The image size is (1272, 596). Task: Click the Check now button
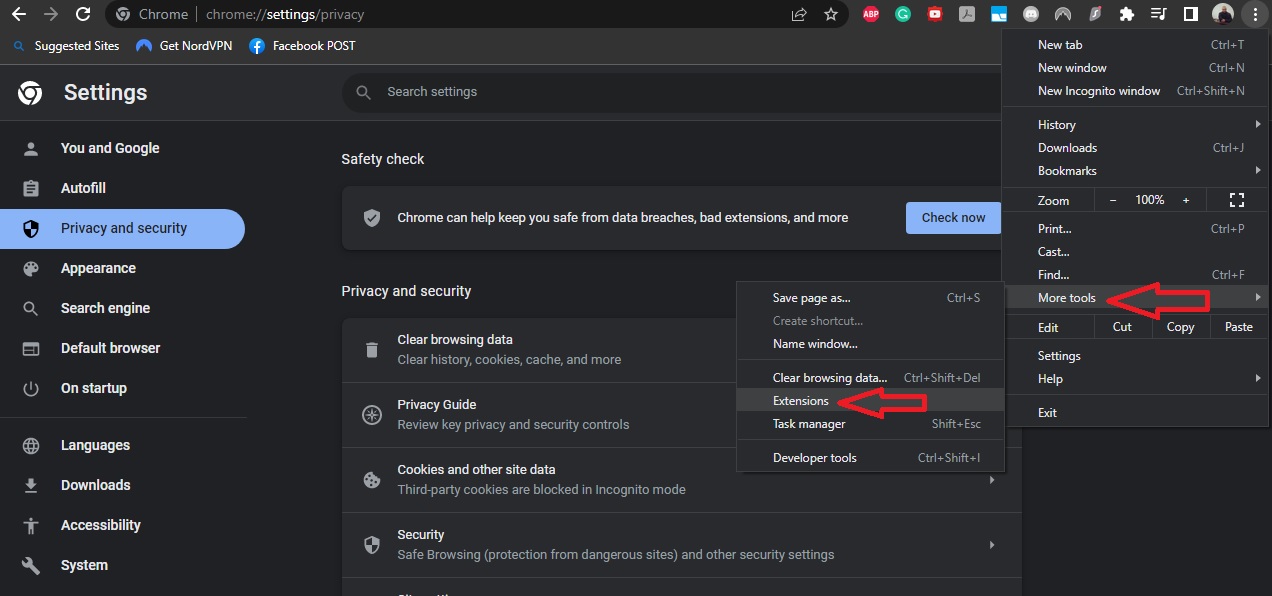click(x=951, y=217)
